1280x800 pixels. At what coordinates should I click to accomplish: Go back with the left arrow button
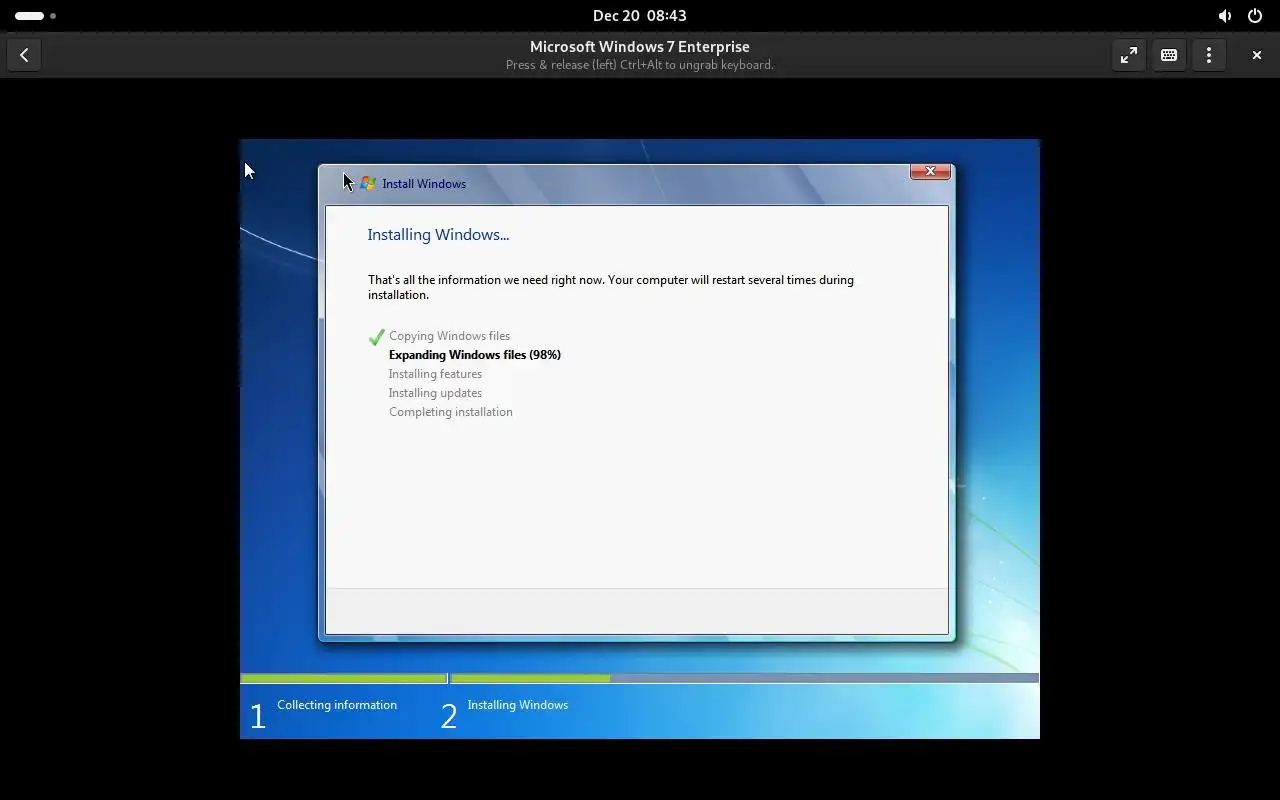24,55
